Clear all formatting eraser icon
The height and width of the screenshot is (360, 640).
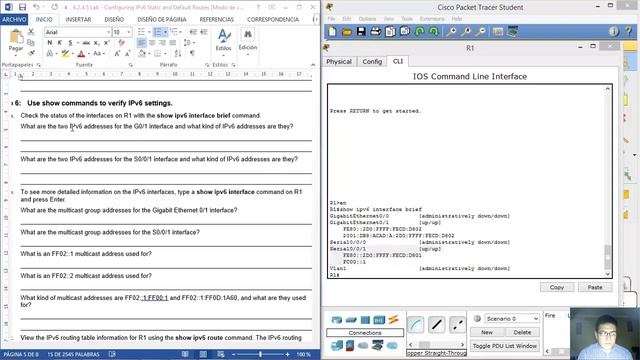[x=121, y=42]
